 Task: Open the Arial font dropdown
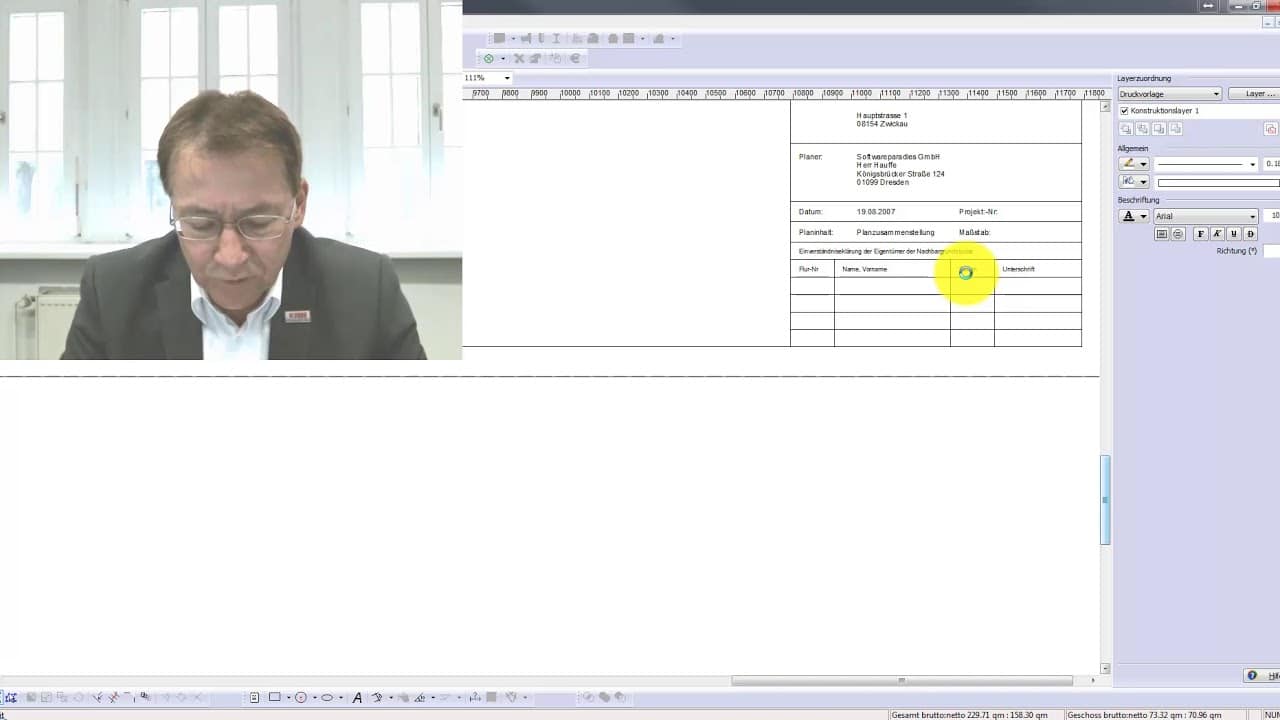point(1206,216)
